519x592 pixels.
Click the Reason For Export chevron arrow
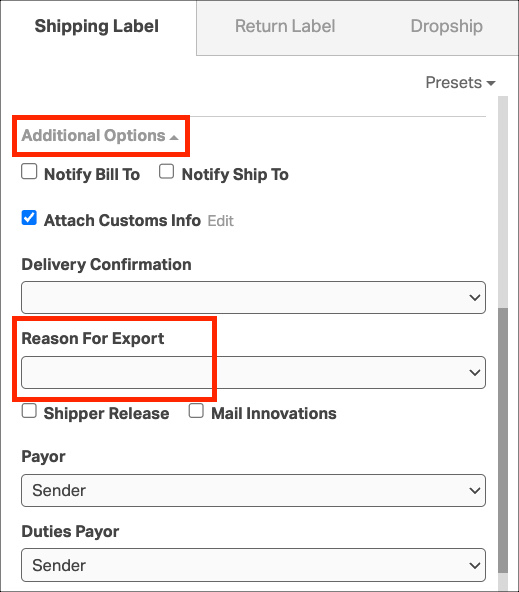click(474, 373)
